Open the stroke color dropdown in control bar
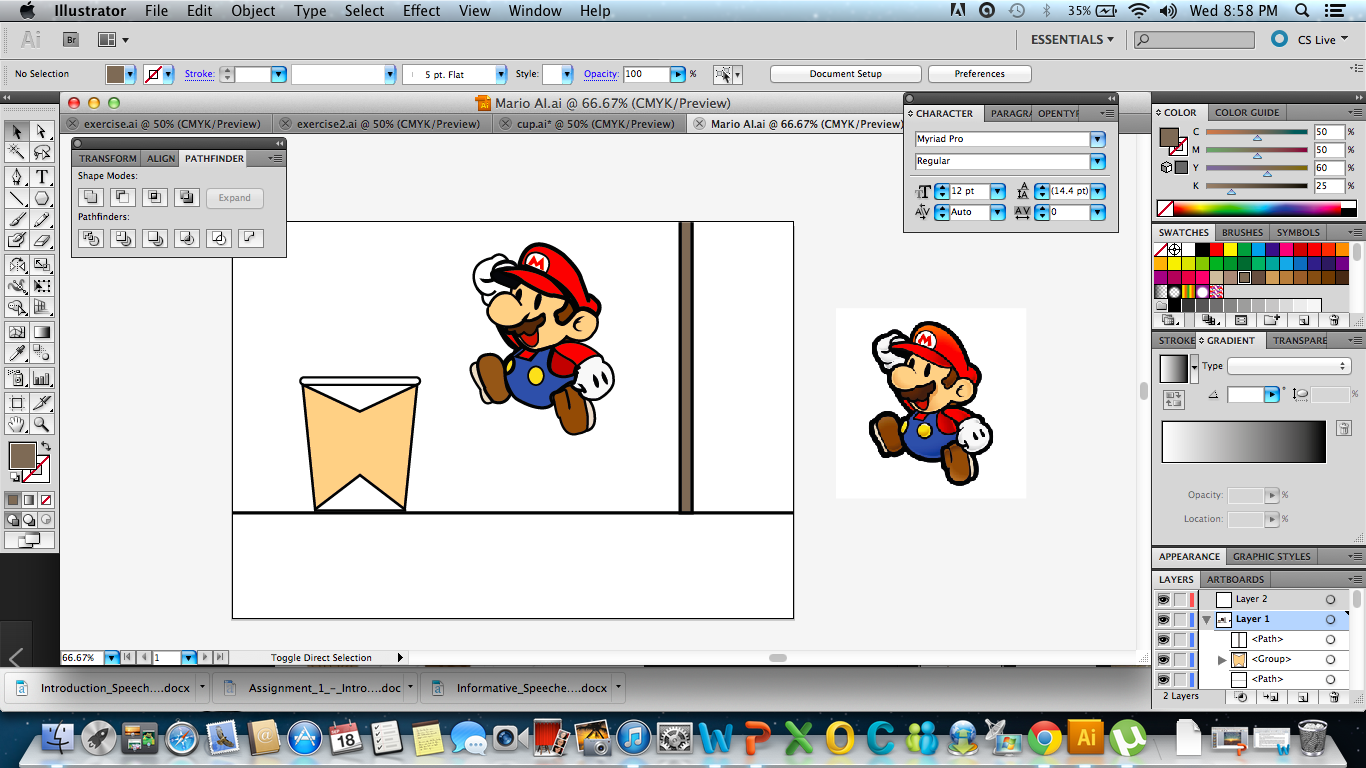This screenshot has height=768, width=1366. (x=168, y=74)
